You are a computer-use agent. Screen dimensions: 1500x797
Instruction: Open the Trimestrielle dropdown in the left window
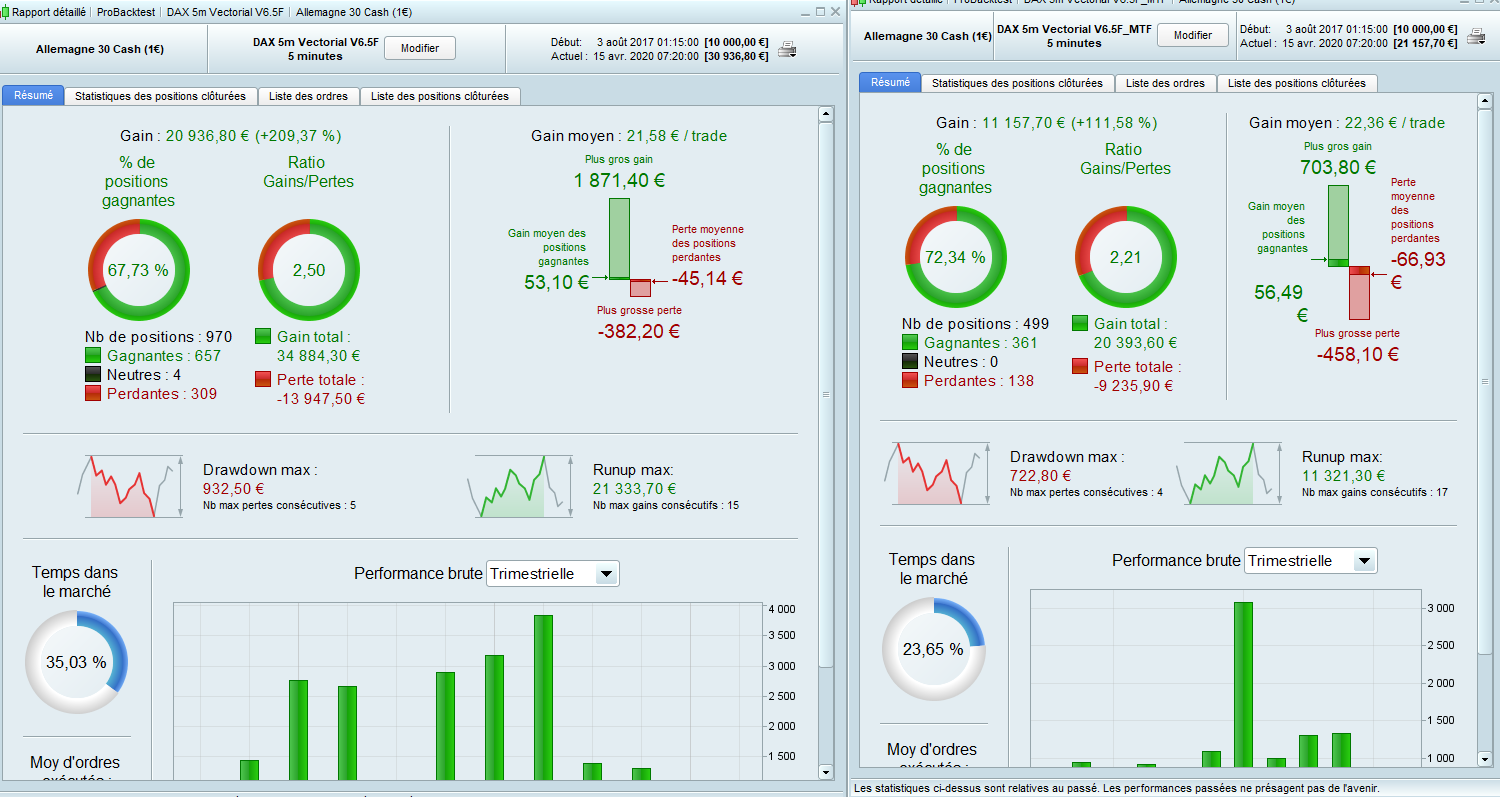tap(553, 574)
